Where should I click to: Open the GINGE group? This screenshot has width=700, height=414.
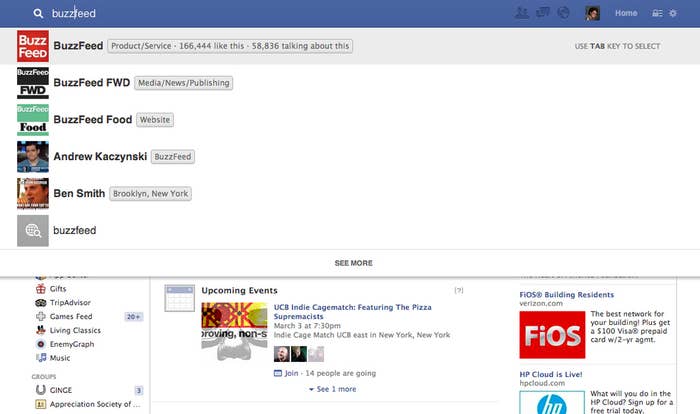click(61, 390)
